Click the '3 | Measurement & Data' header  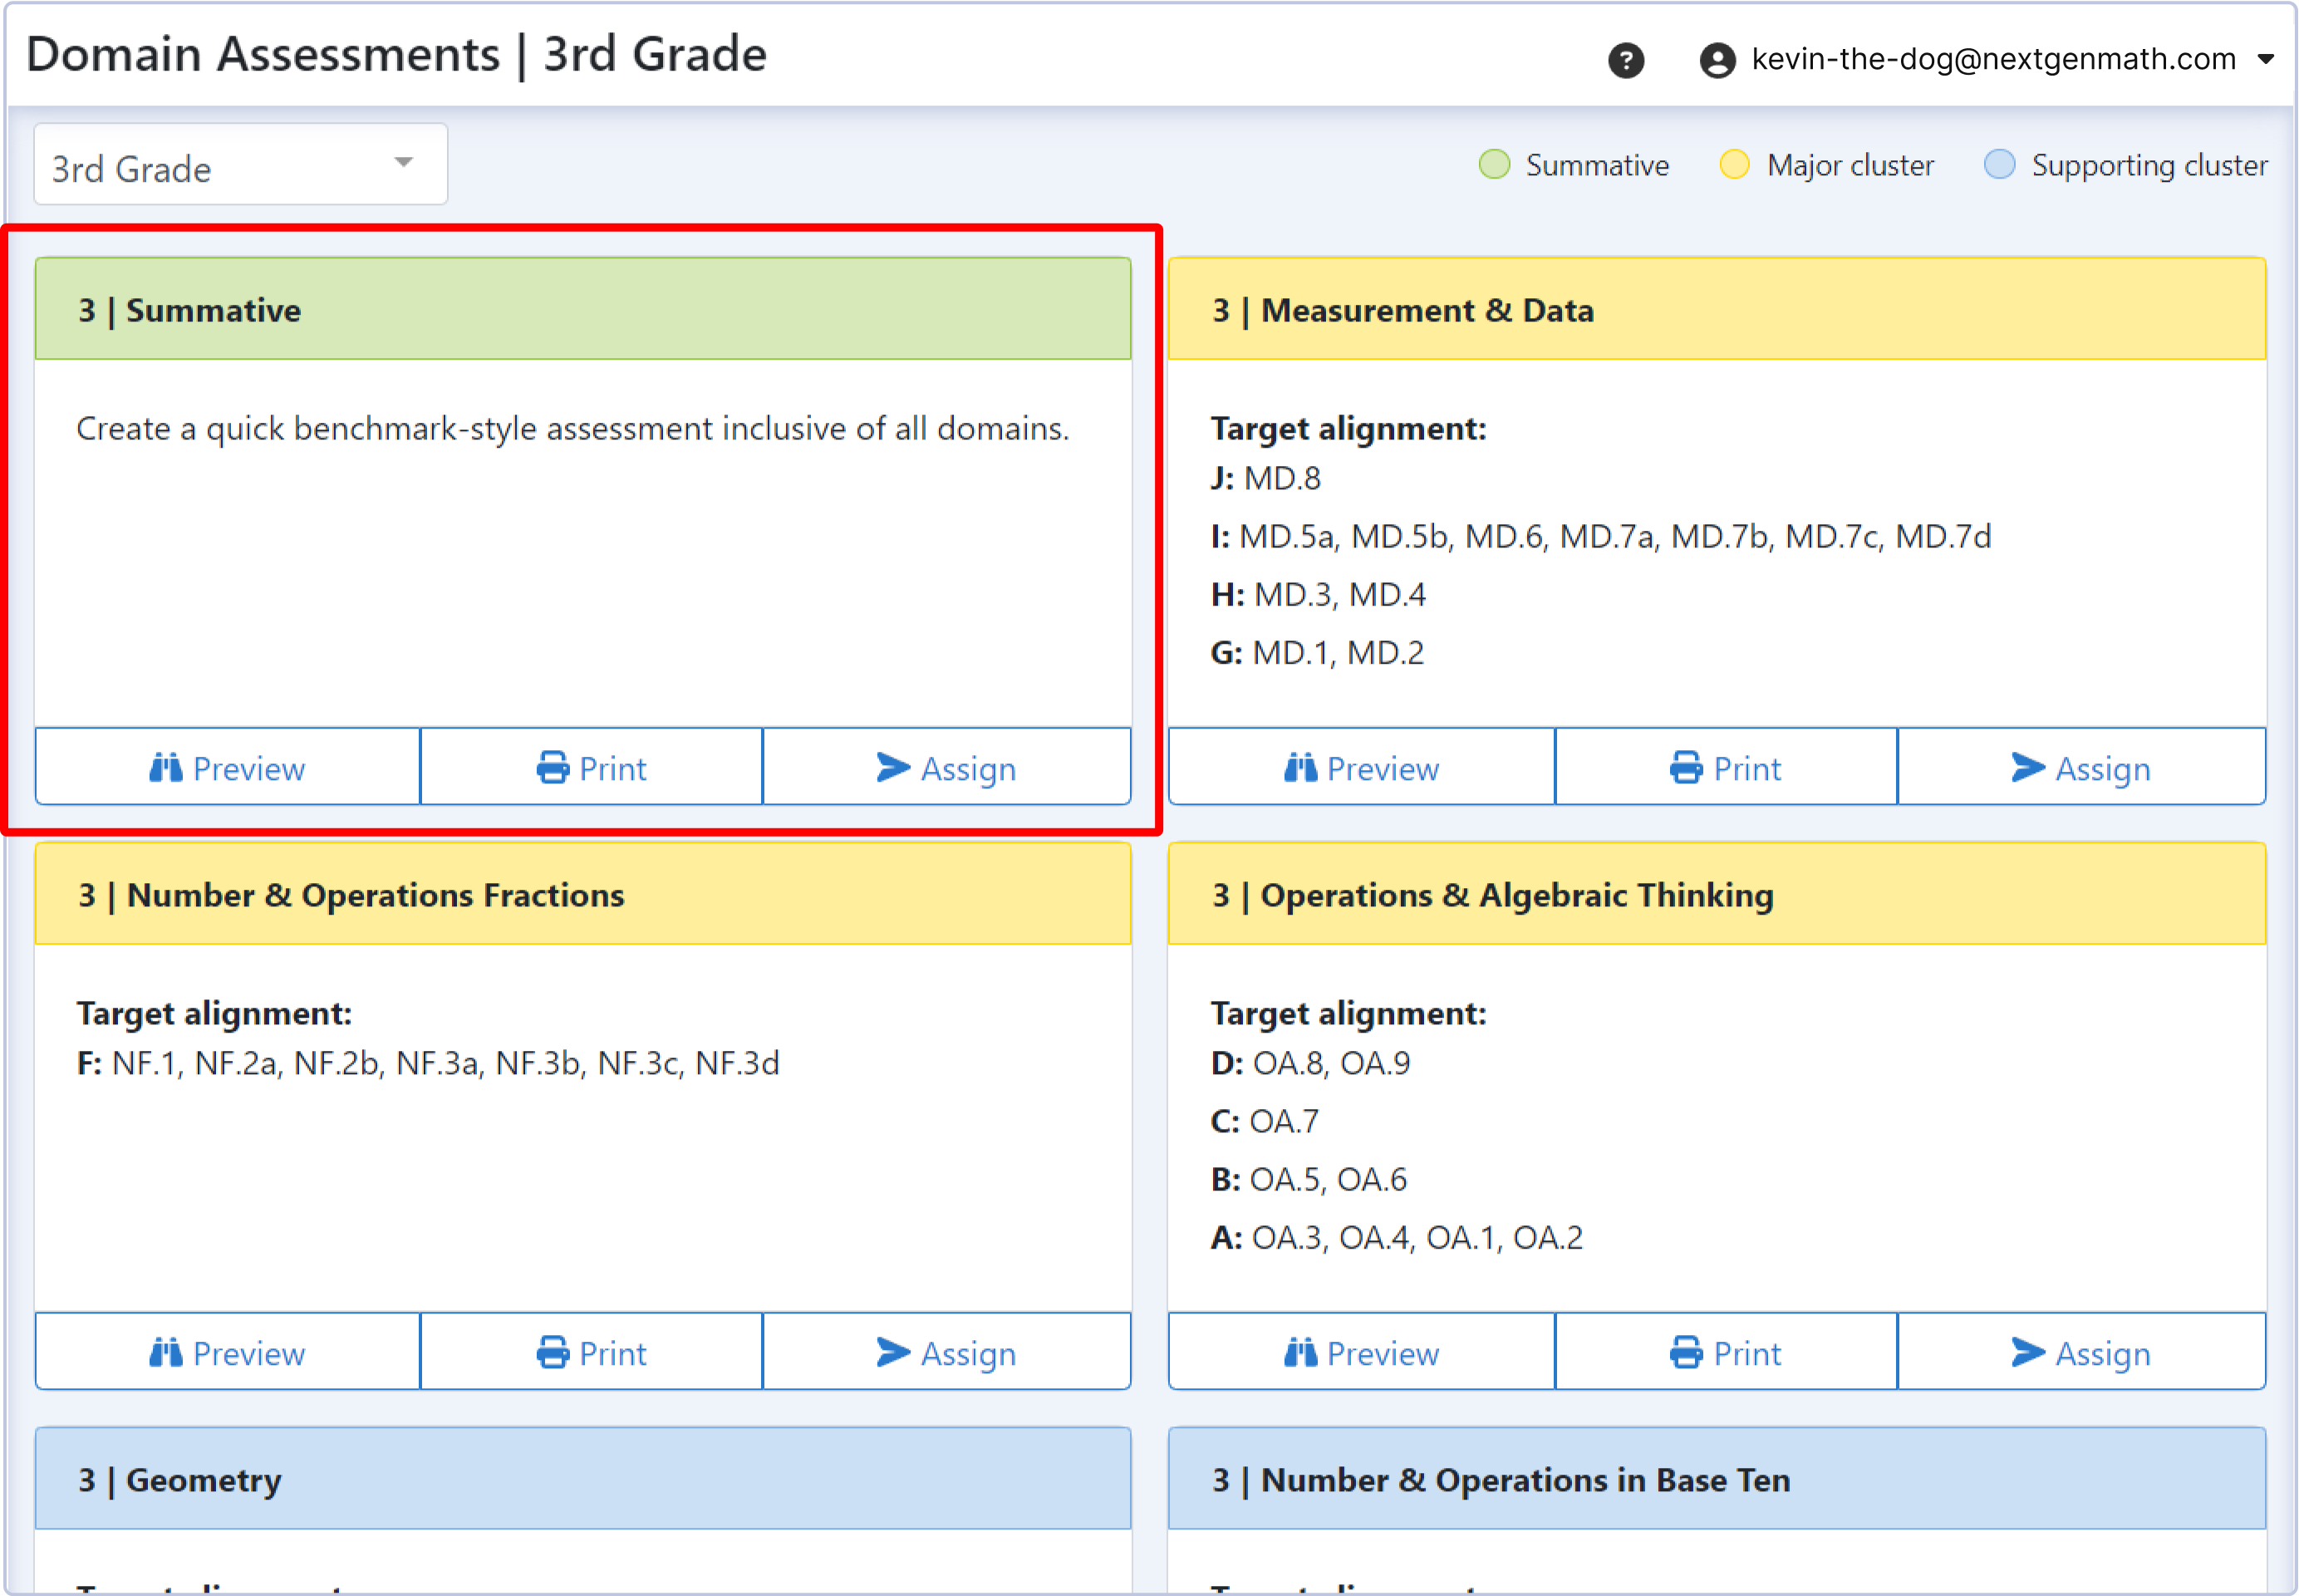1717,309
